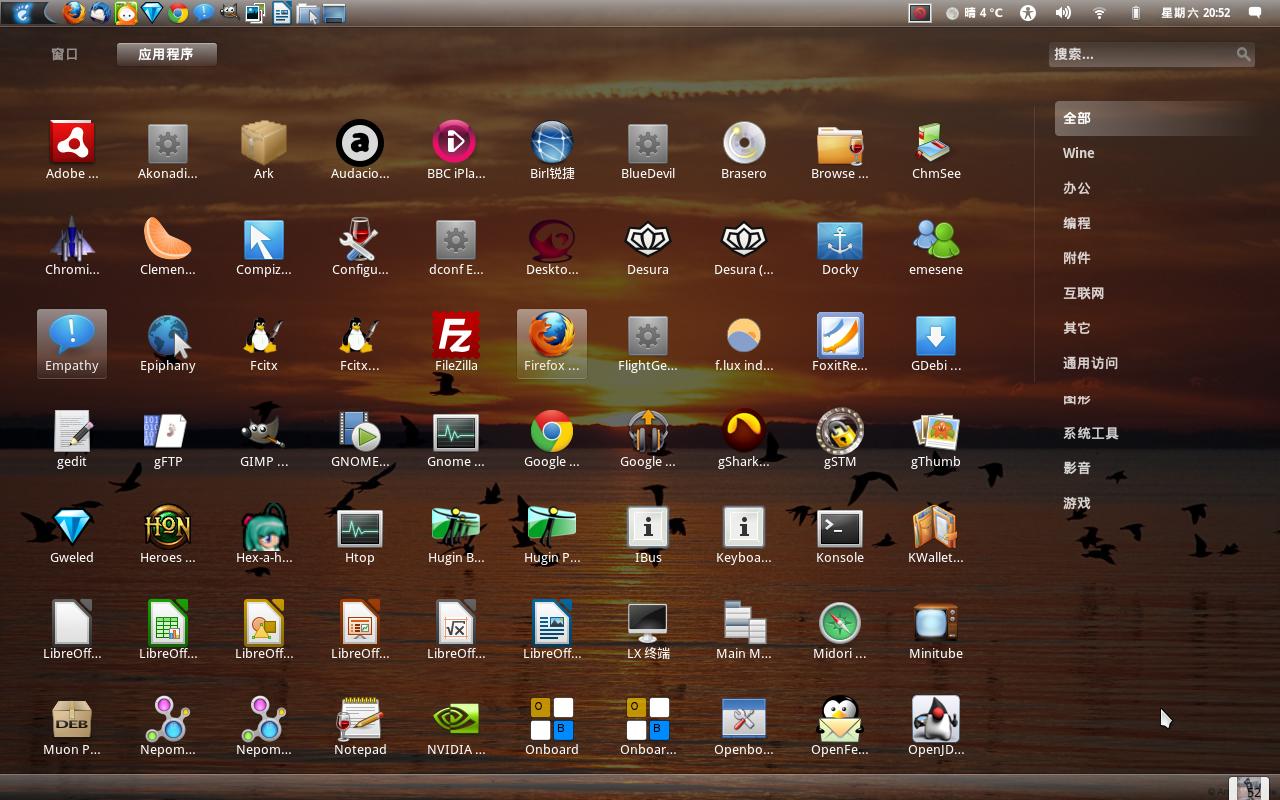
Task: Open the IBus input method app
Action: tap(648, 527)
